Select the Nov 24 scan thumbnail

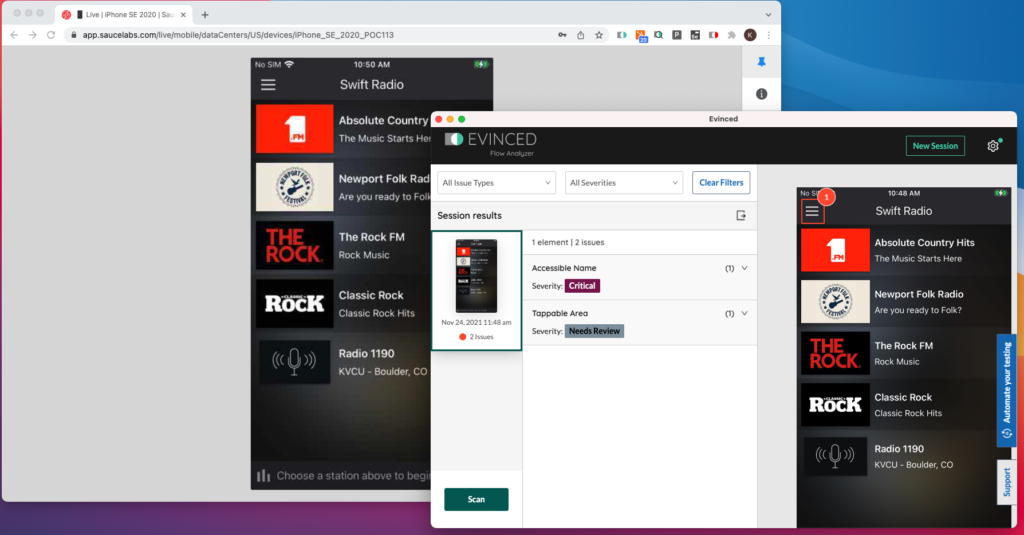coord(477,291)
